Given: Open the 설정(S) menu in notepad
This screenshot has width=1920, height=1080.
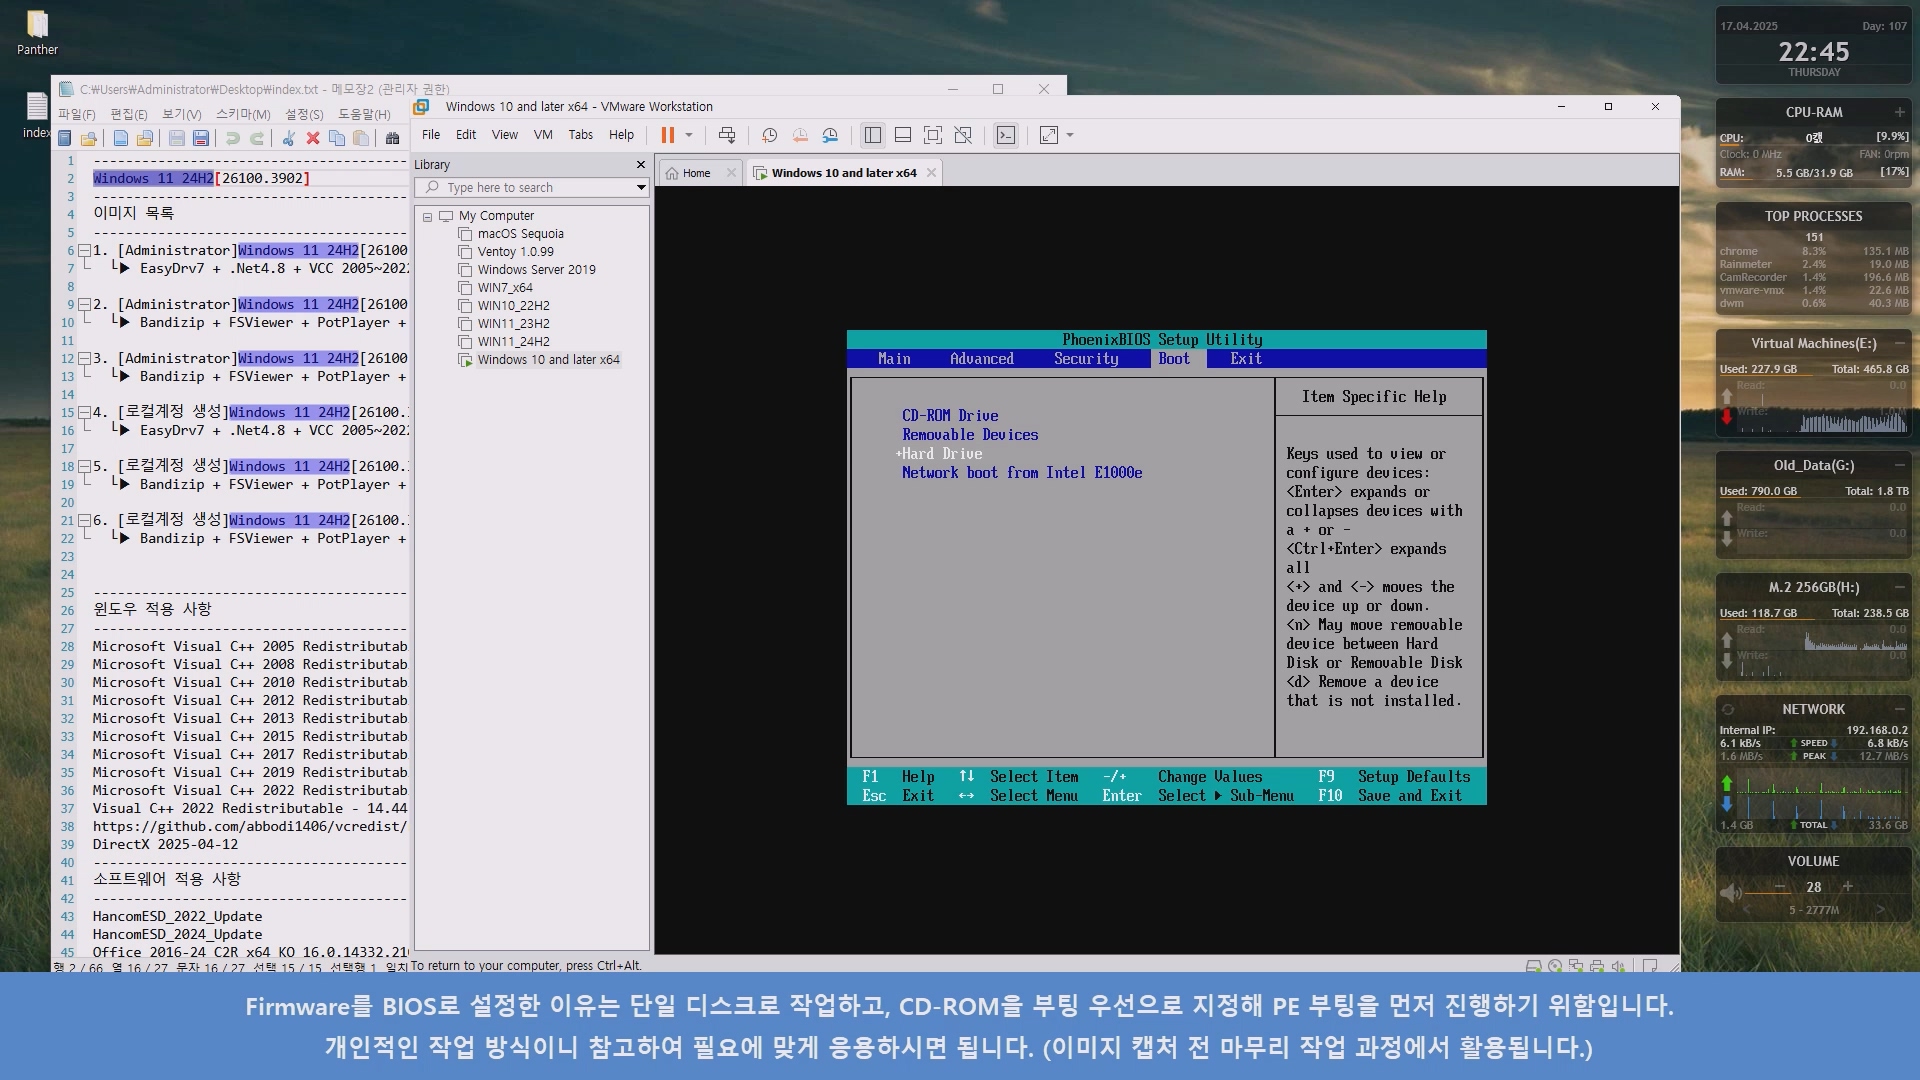Looking at the screenshot, I should tap(304, 114).
